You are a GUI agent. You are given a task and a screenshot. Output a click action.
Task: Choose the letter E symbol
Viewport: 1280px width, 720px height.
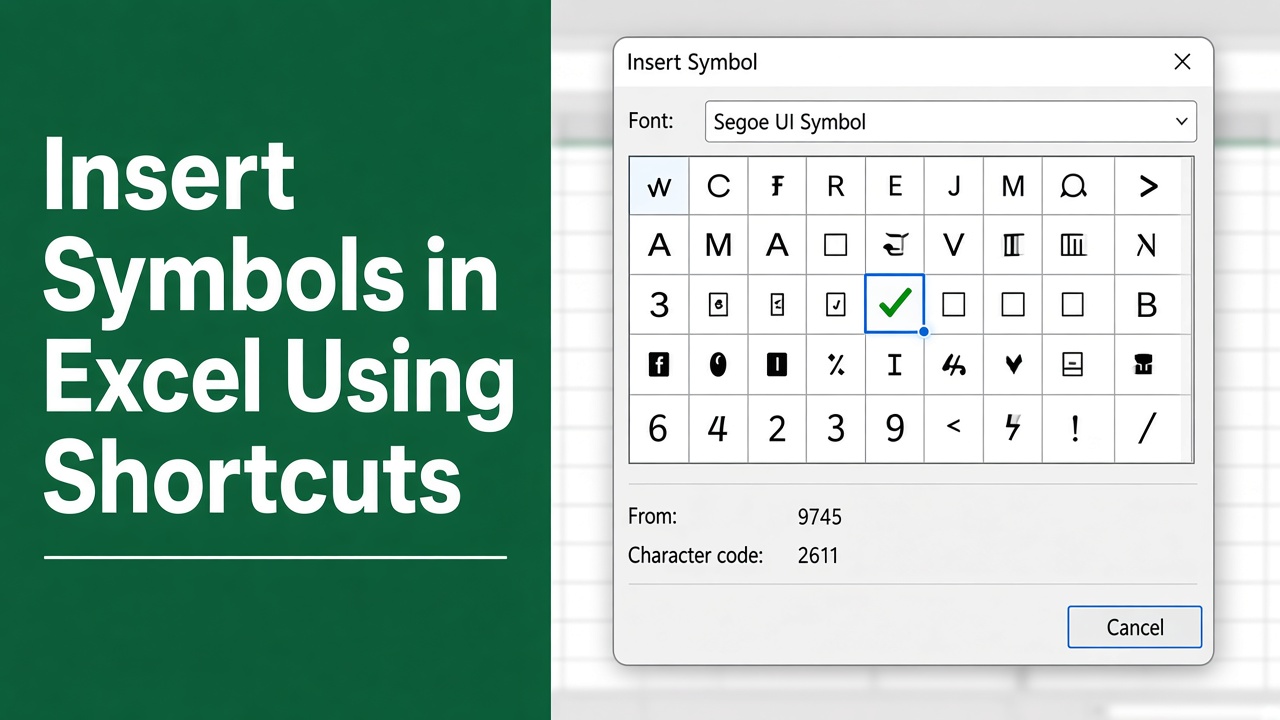[x=895, y=186]
